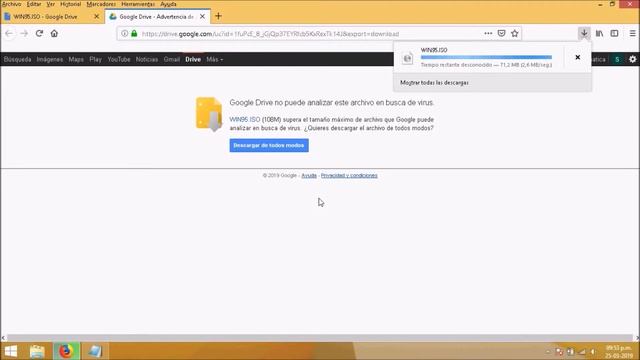
Task: Click the Descargar de todos modos button
Action: (x=269, y=145)
